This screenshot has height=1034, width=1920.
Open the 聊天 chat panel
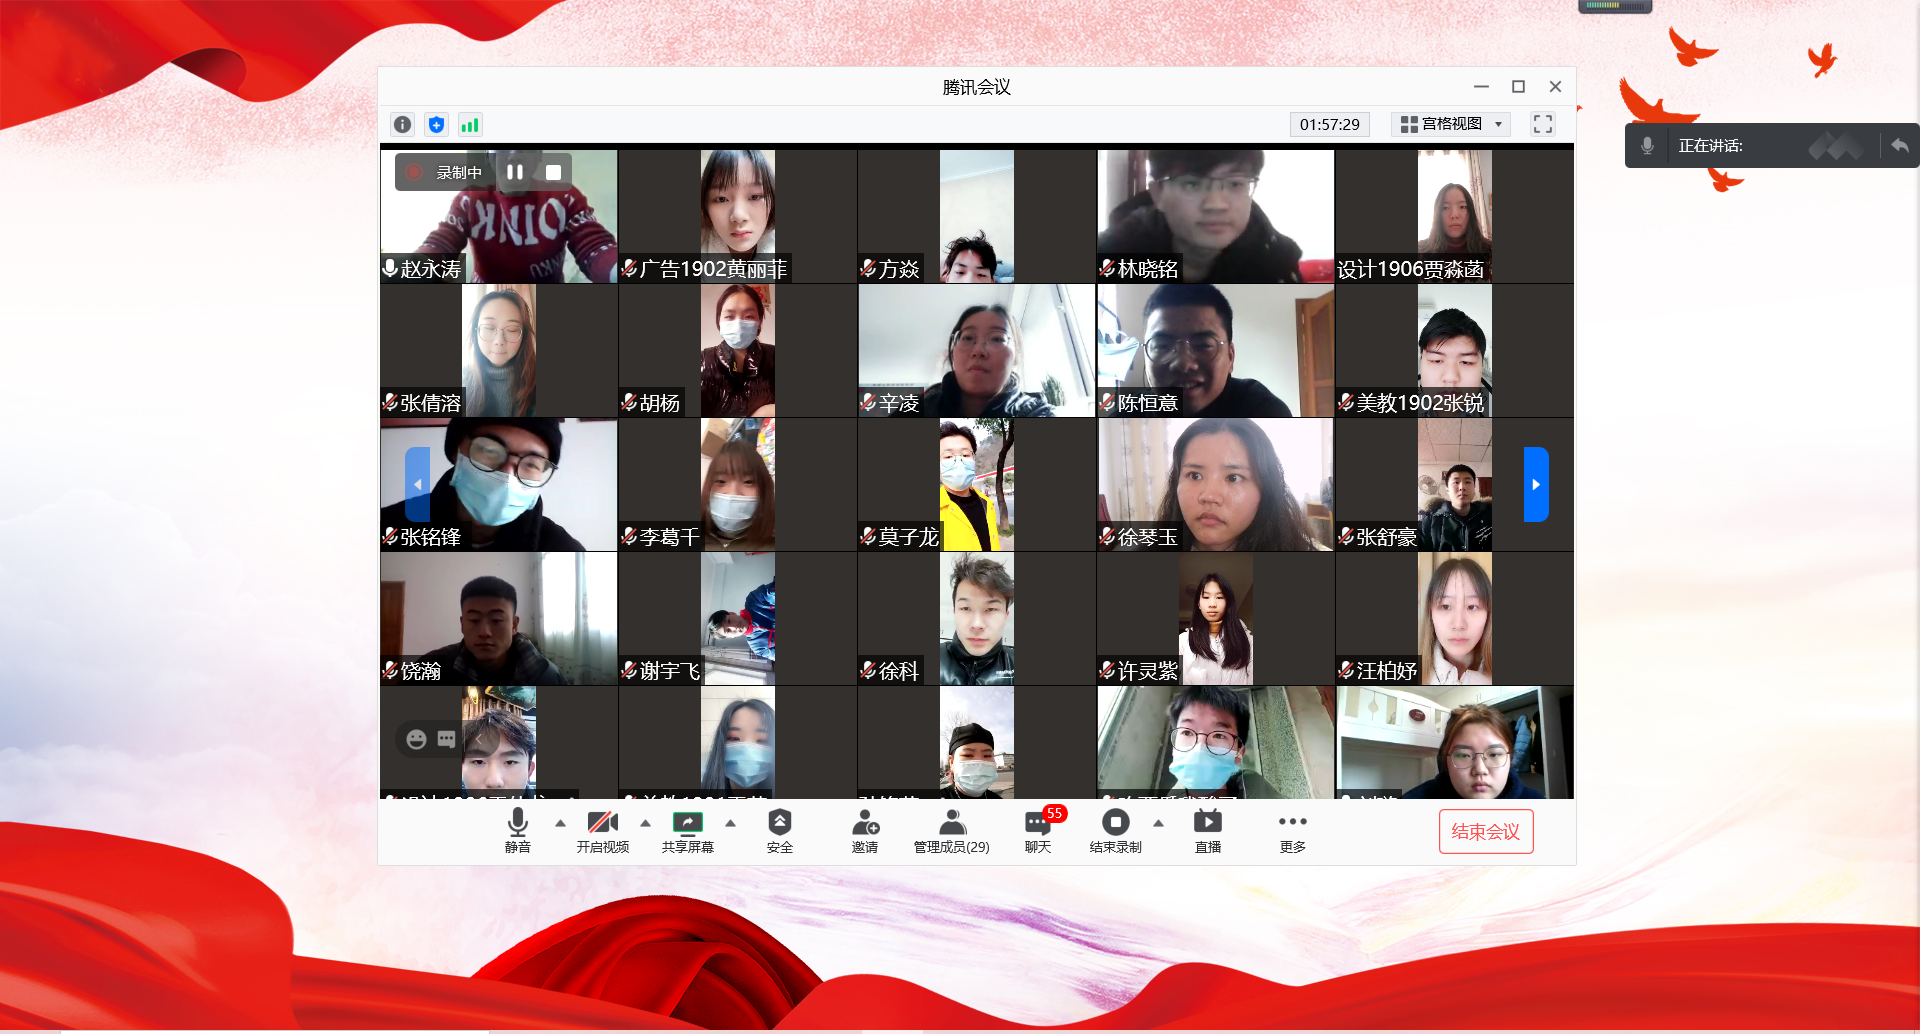point(1038,831)
